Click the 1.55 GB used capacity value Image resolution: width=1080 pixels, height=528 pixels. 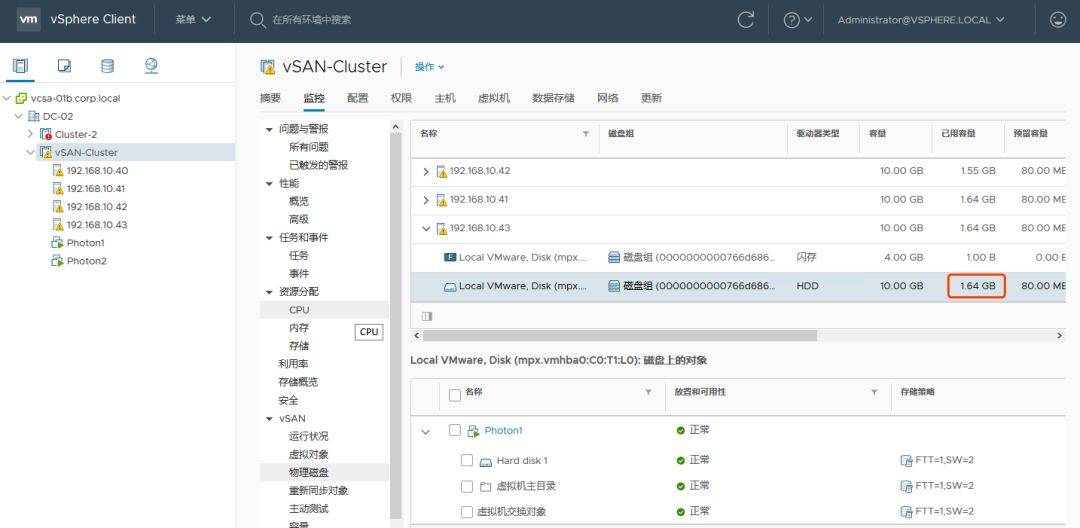977,171
